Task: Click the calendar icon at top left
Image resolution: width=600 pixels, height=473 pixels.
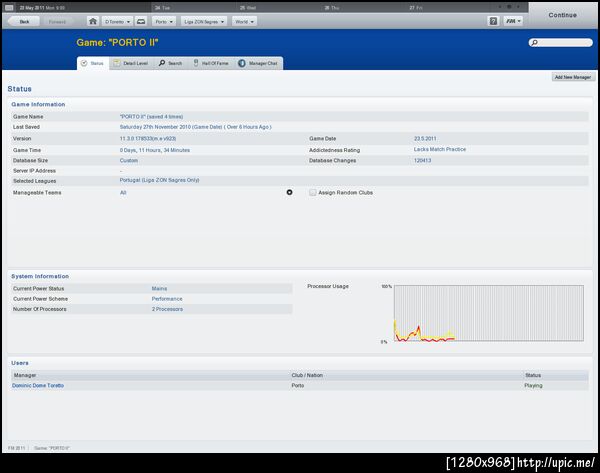Action: point(9,8)
